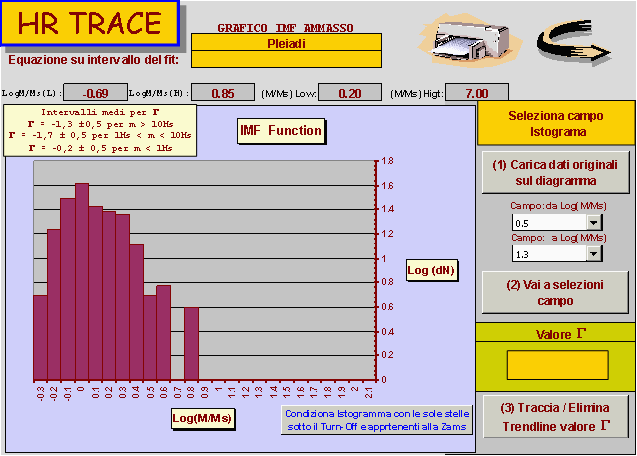Open the 'Campo: a Log(M/Ms)' dropdown arrow

coord(594,254)
